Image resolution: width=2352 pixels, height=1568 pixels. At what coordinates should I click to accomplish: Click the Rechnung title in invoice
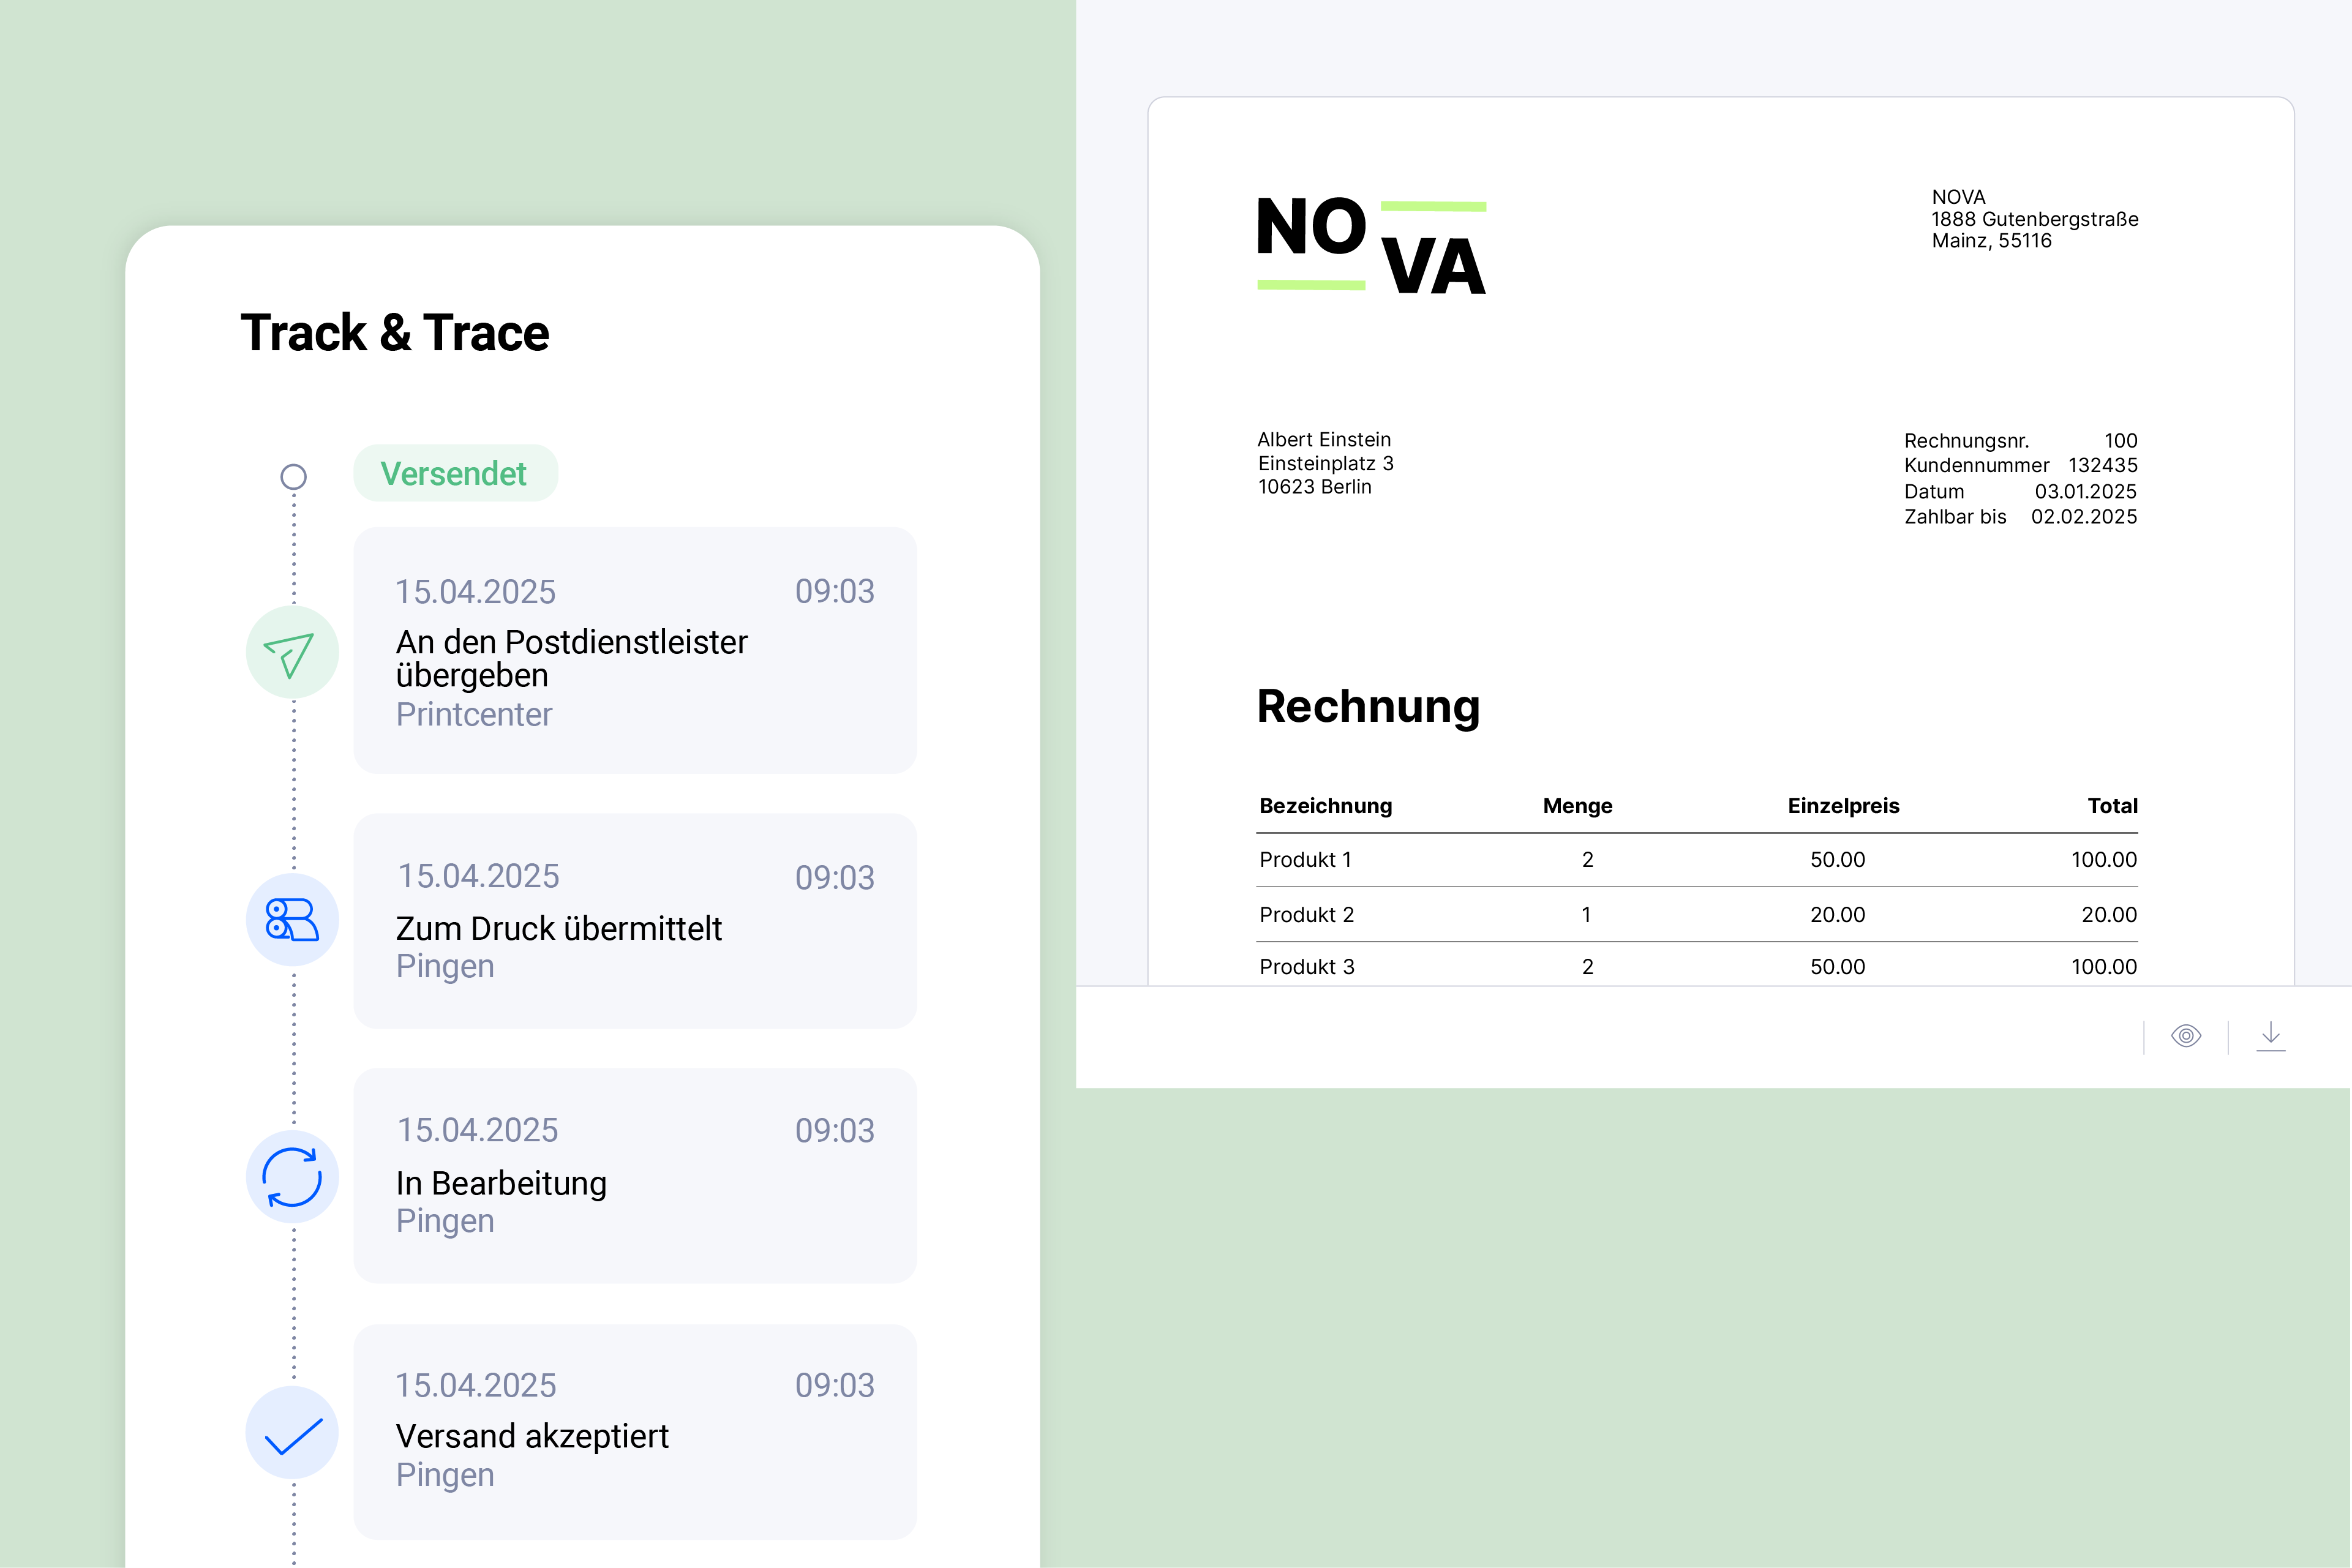click(x=1368, y=707)
